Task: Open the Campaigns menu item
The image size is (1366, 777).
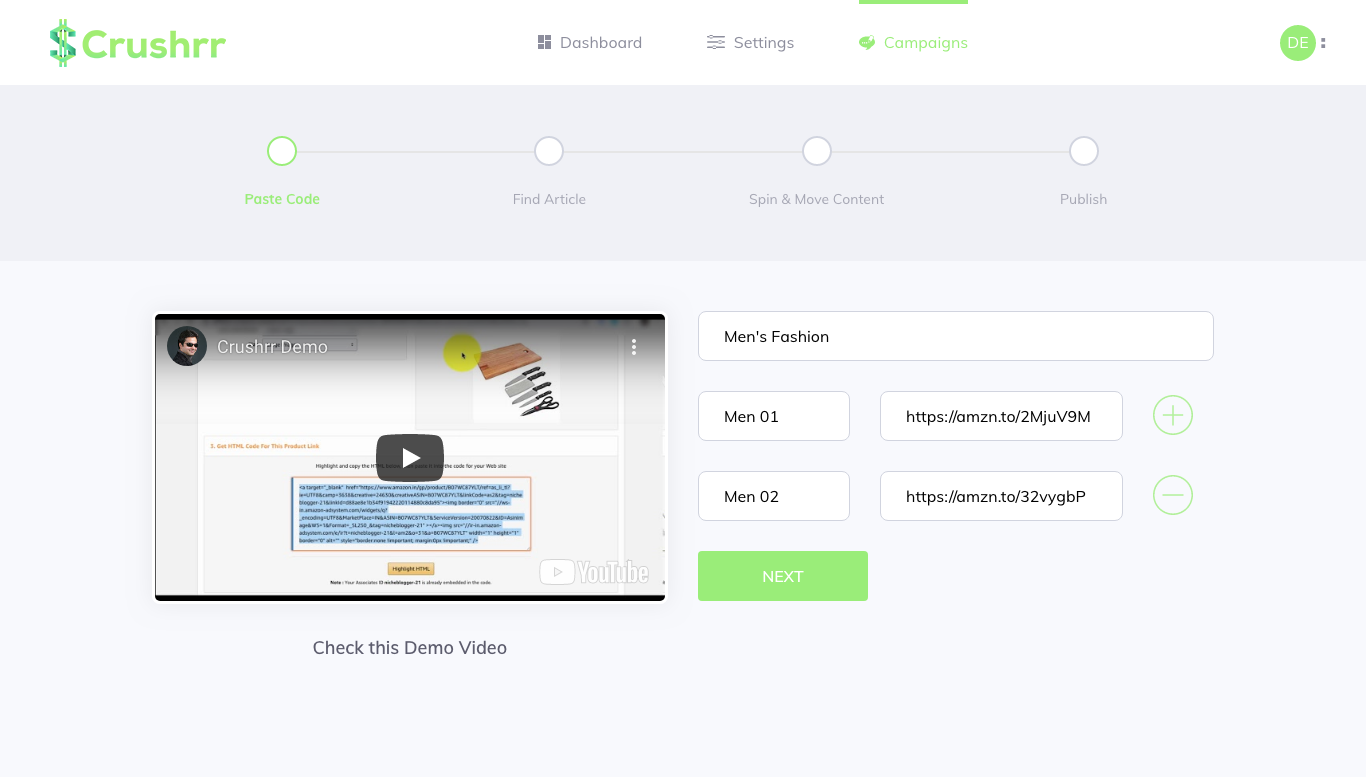Action: (x=913, y=43)
